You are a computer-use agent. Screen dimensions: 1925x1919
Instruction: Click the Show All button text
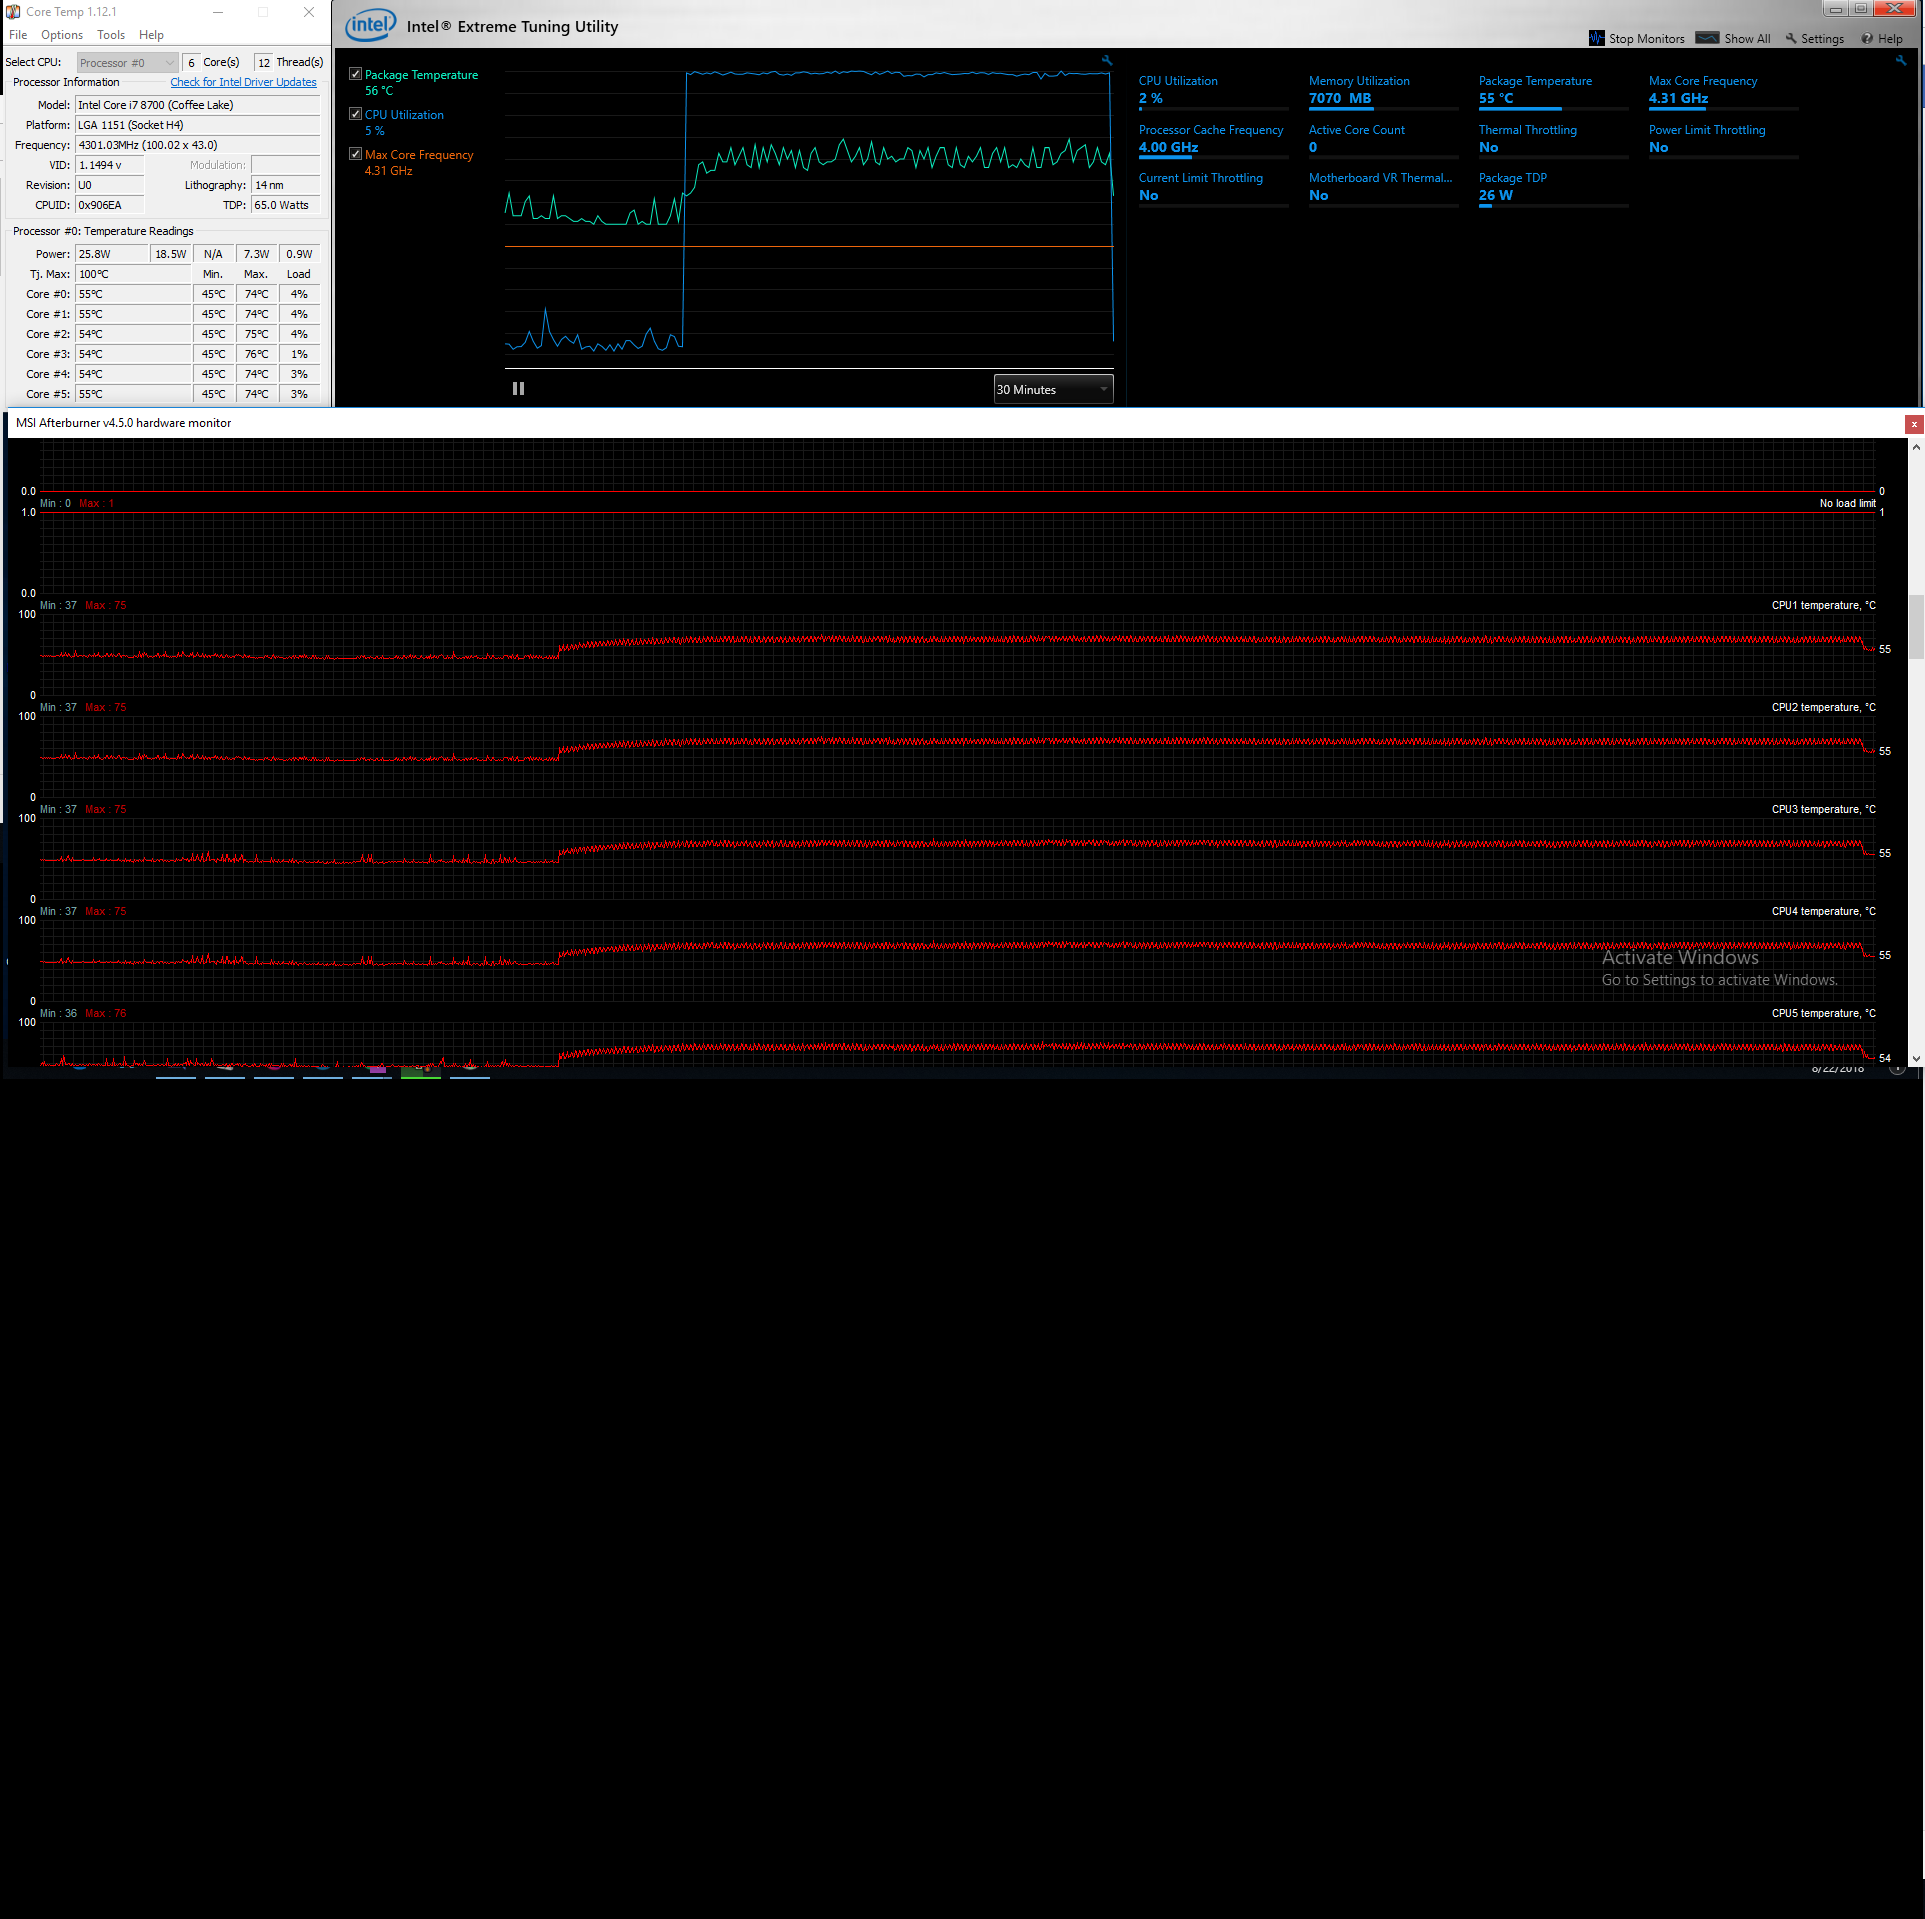click(x=1747, y=39)
